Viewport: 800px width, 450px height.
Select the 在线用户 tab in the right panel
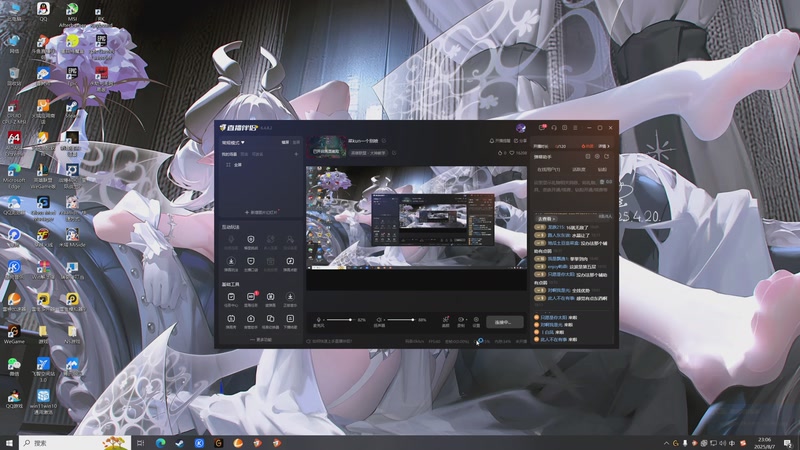click(548, 169)
